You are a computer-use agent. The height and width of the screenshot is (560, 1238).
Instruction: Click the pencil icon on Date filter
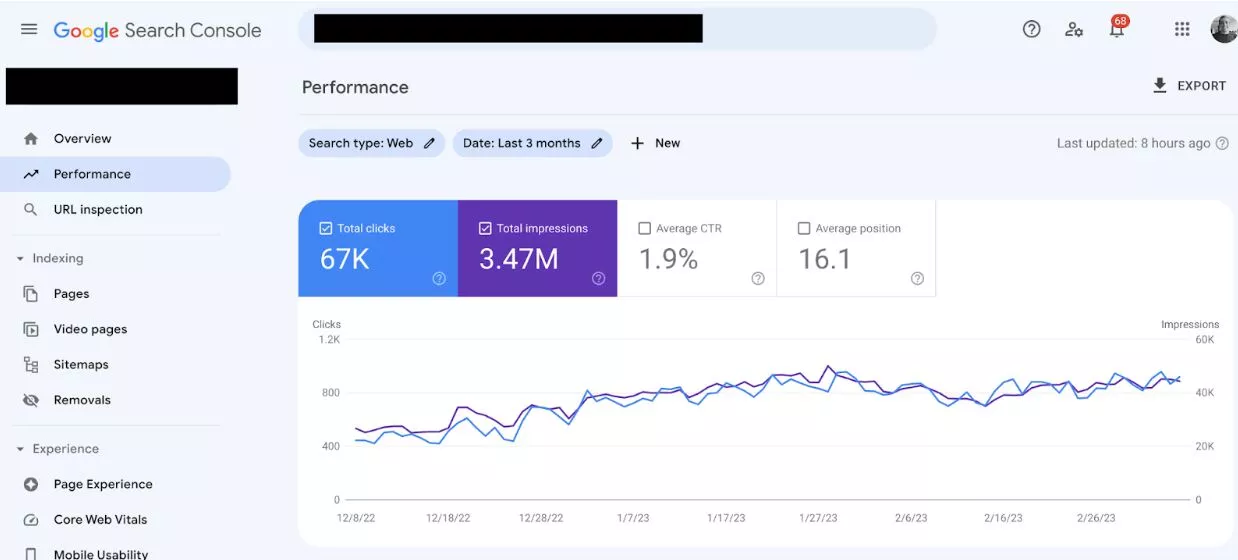[597, 143]
